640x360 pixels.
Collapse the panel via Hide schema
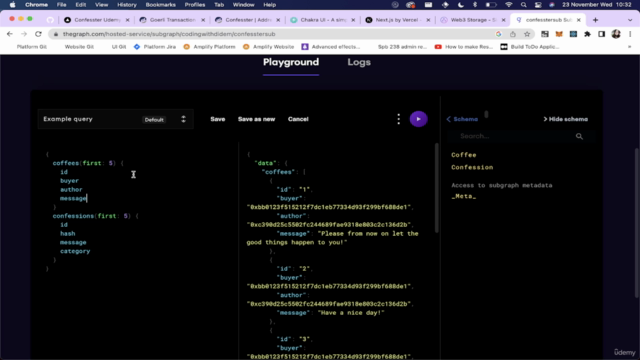(566, 119)
